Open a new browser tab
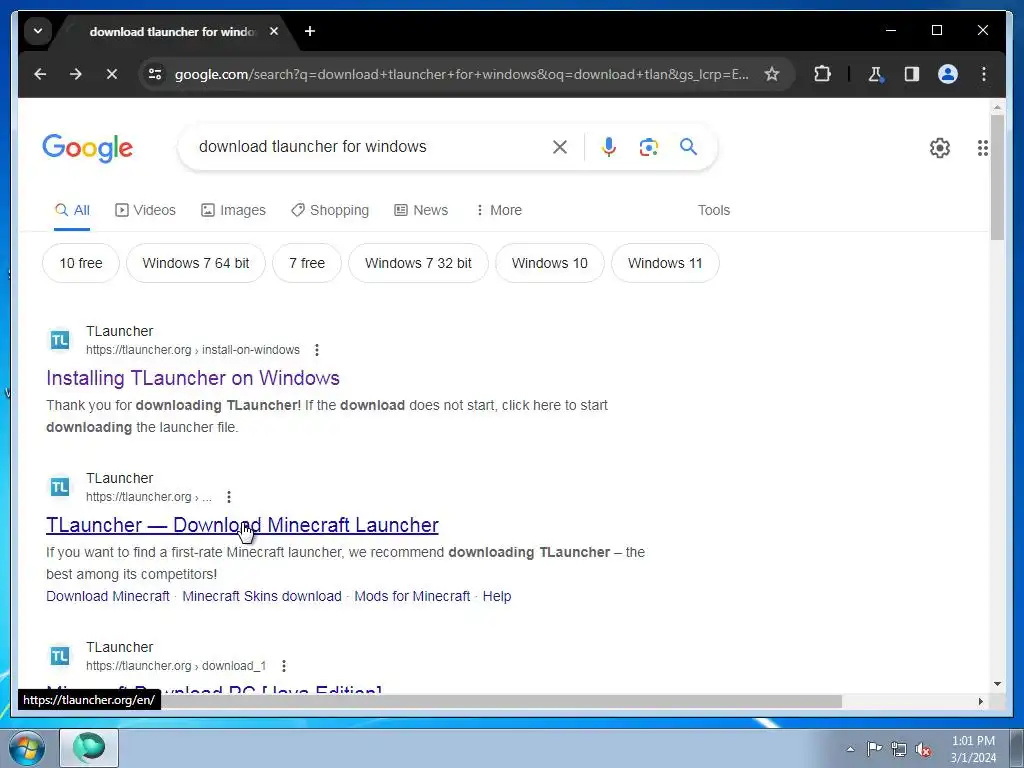 (x=310, y=31)
